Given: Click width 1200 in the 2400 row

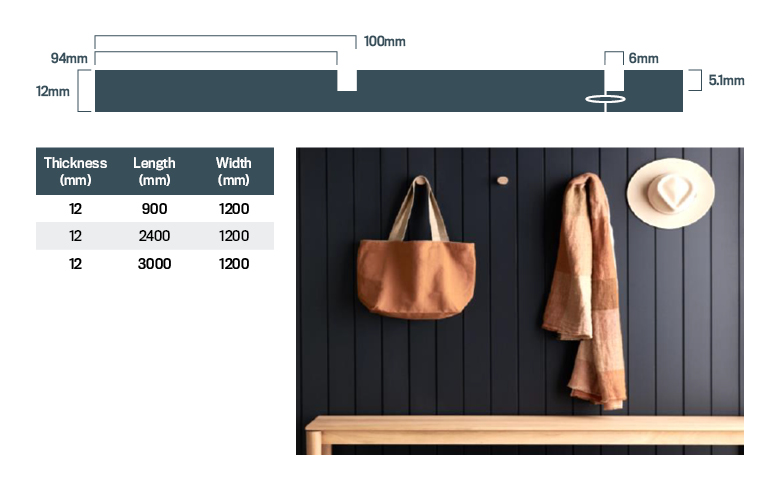Looking at the screenshot, I should pos(234,236).
